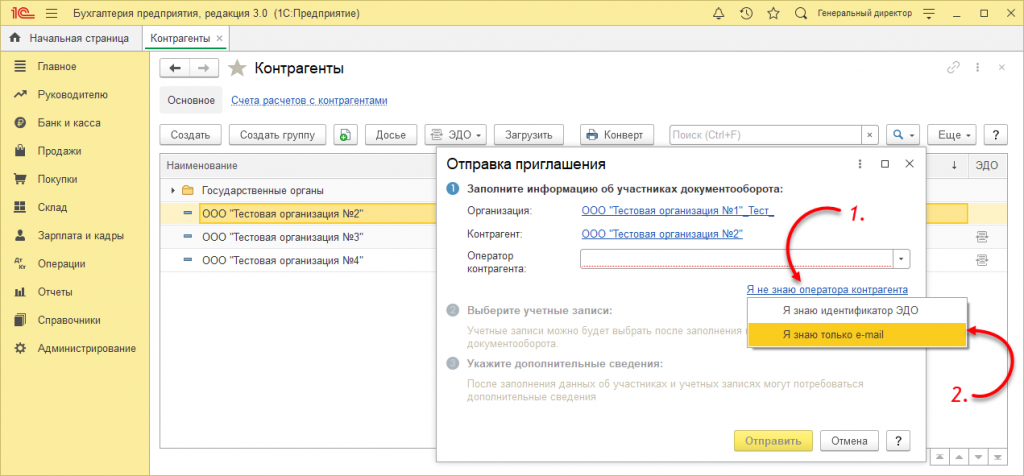Click the ЭДО column header
1024x476 pixels.
click(x=987, y=166)
